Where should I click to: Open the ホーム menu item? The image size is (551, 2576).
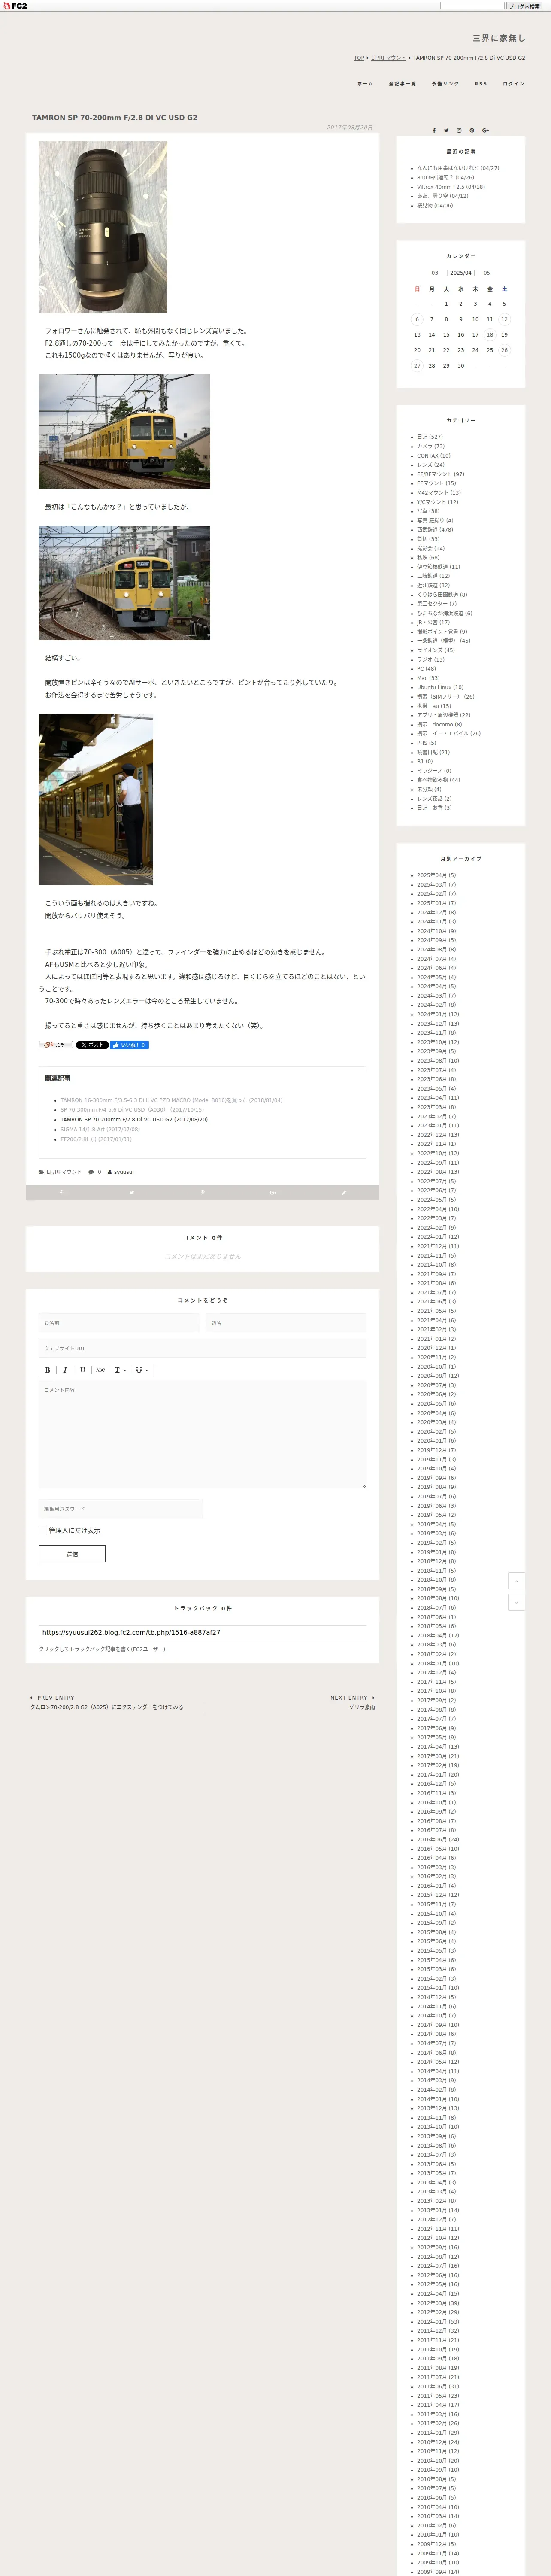tap(365, 84)
